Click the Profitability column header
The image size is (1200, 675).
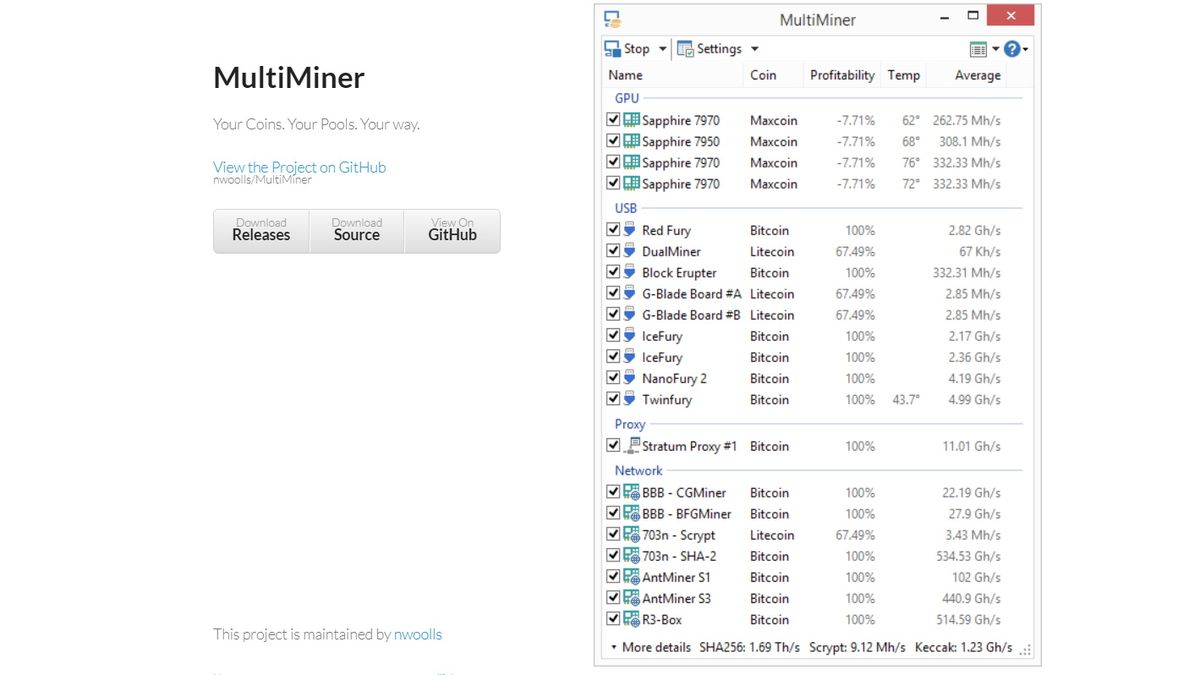[x=841, y=74]
